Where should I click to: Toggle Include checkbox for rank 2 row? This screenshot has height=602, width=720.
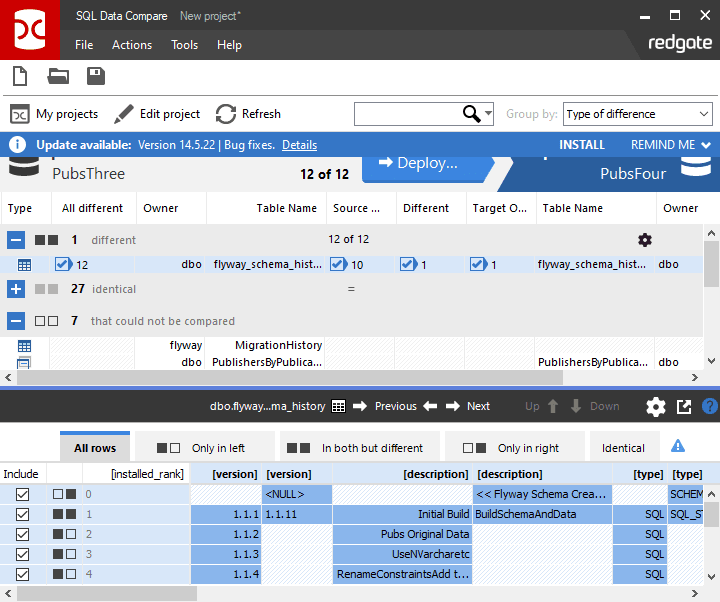pos(22,534)
